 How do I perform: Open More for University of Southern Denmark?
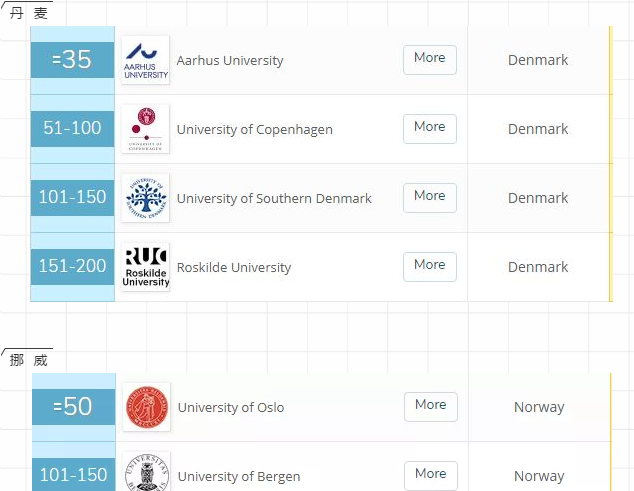(430, 198)
